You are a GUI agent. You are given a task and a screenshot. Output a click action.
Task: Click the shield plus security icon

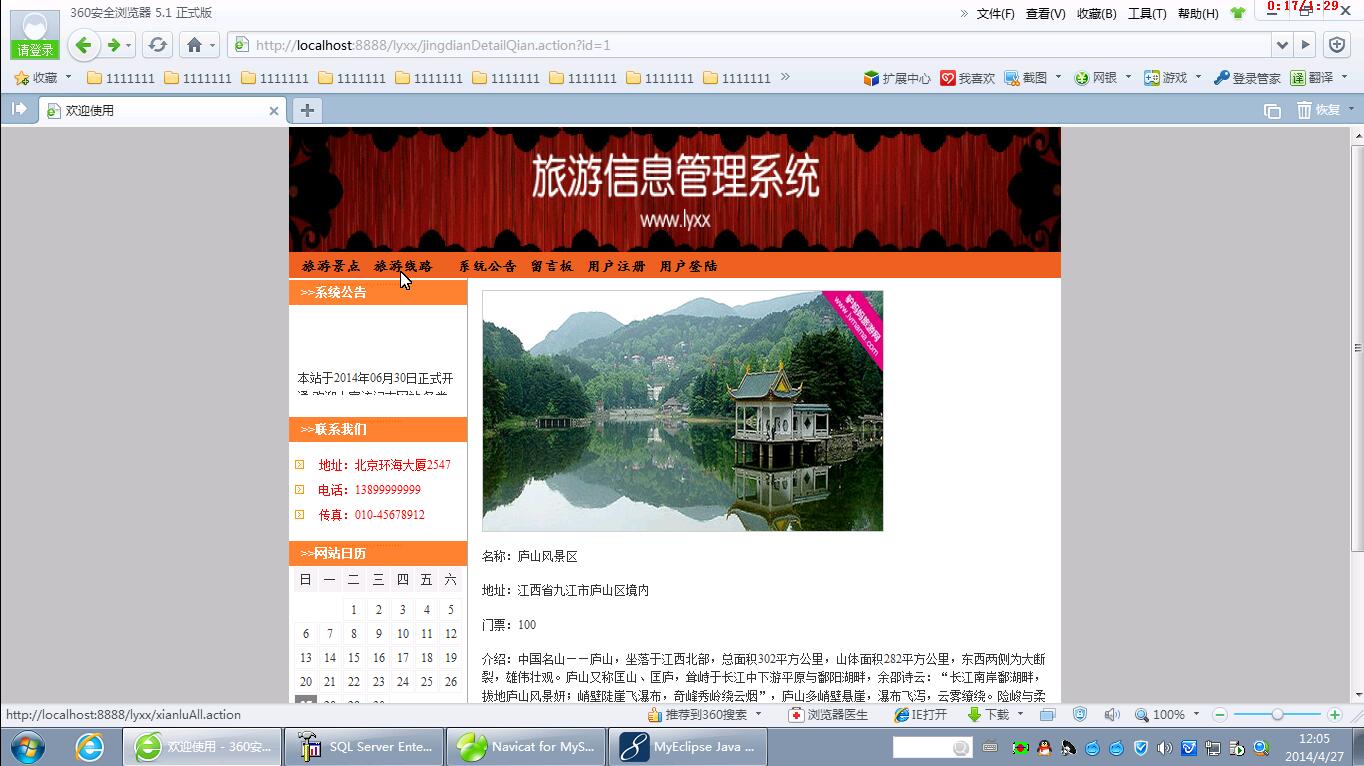pos(1337,45)
